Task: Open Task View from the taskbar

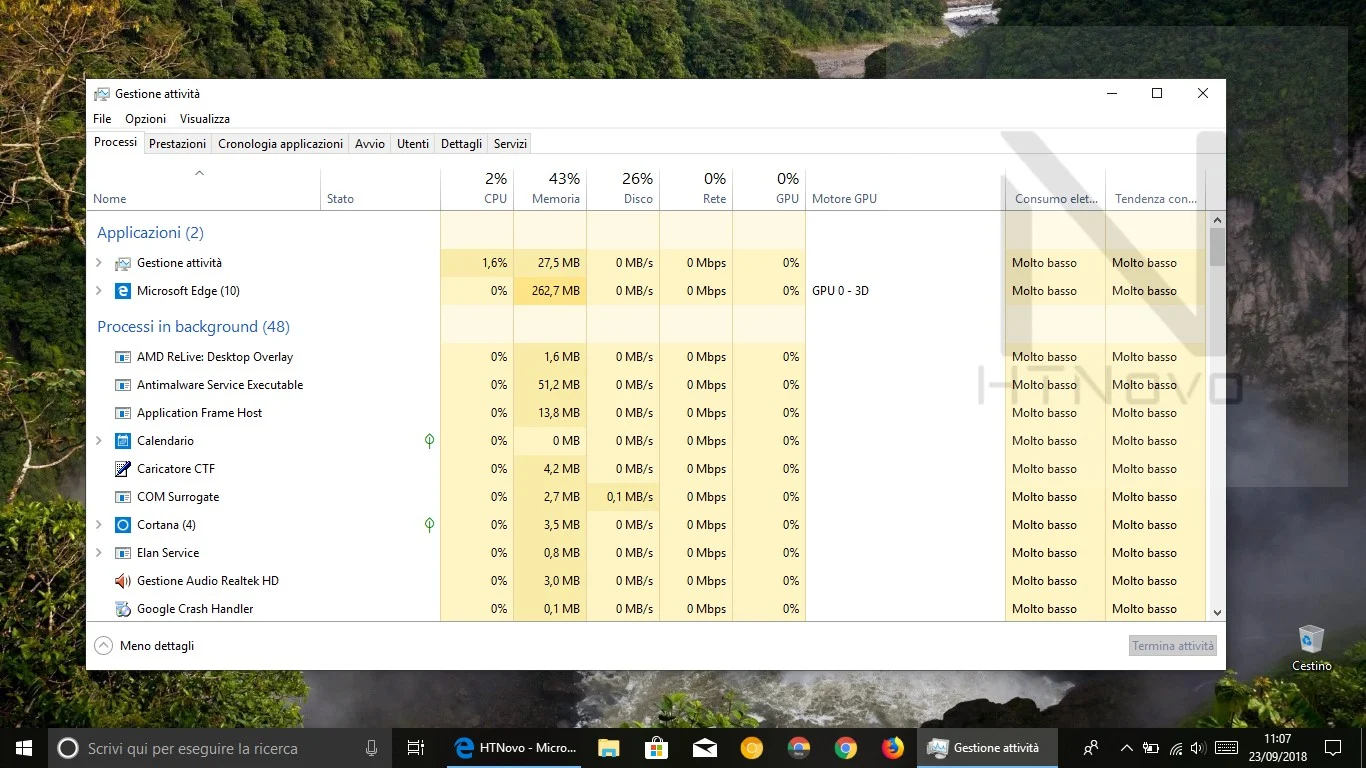Action: tap(416, 748)
